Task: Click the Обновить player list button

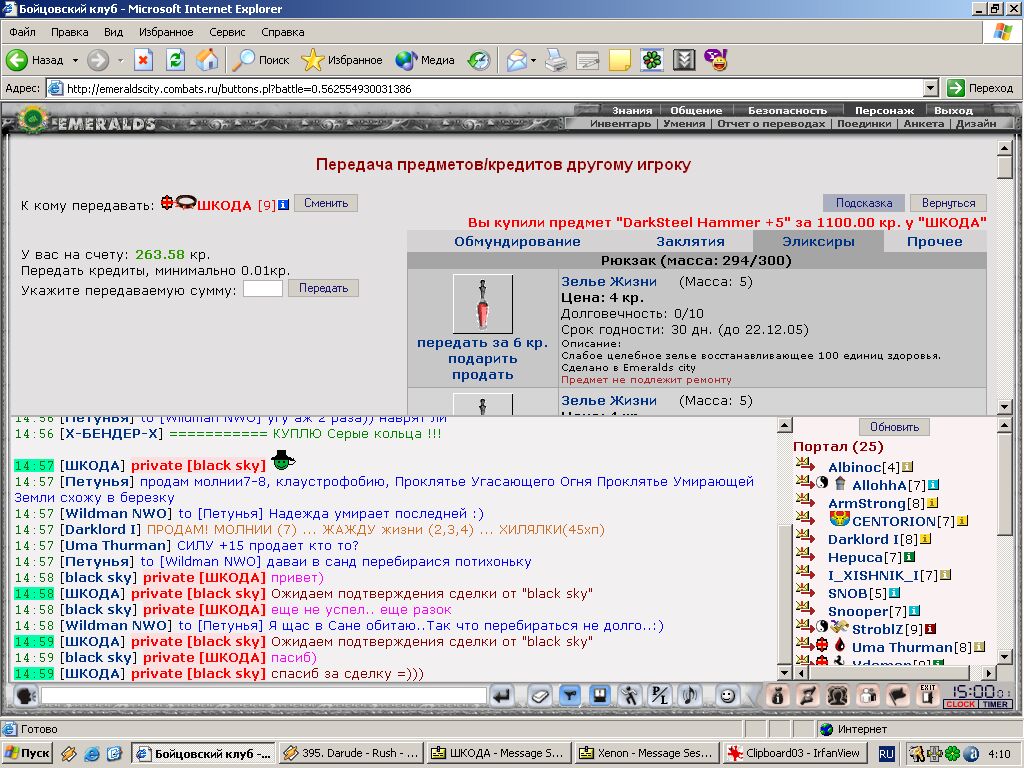Action: click(894, 427)
